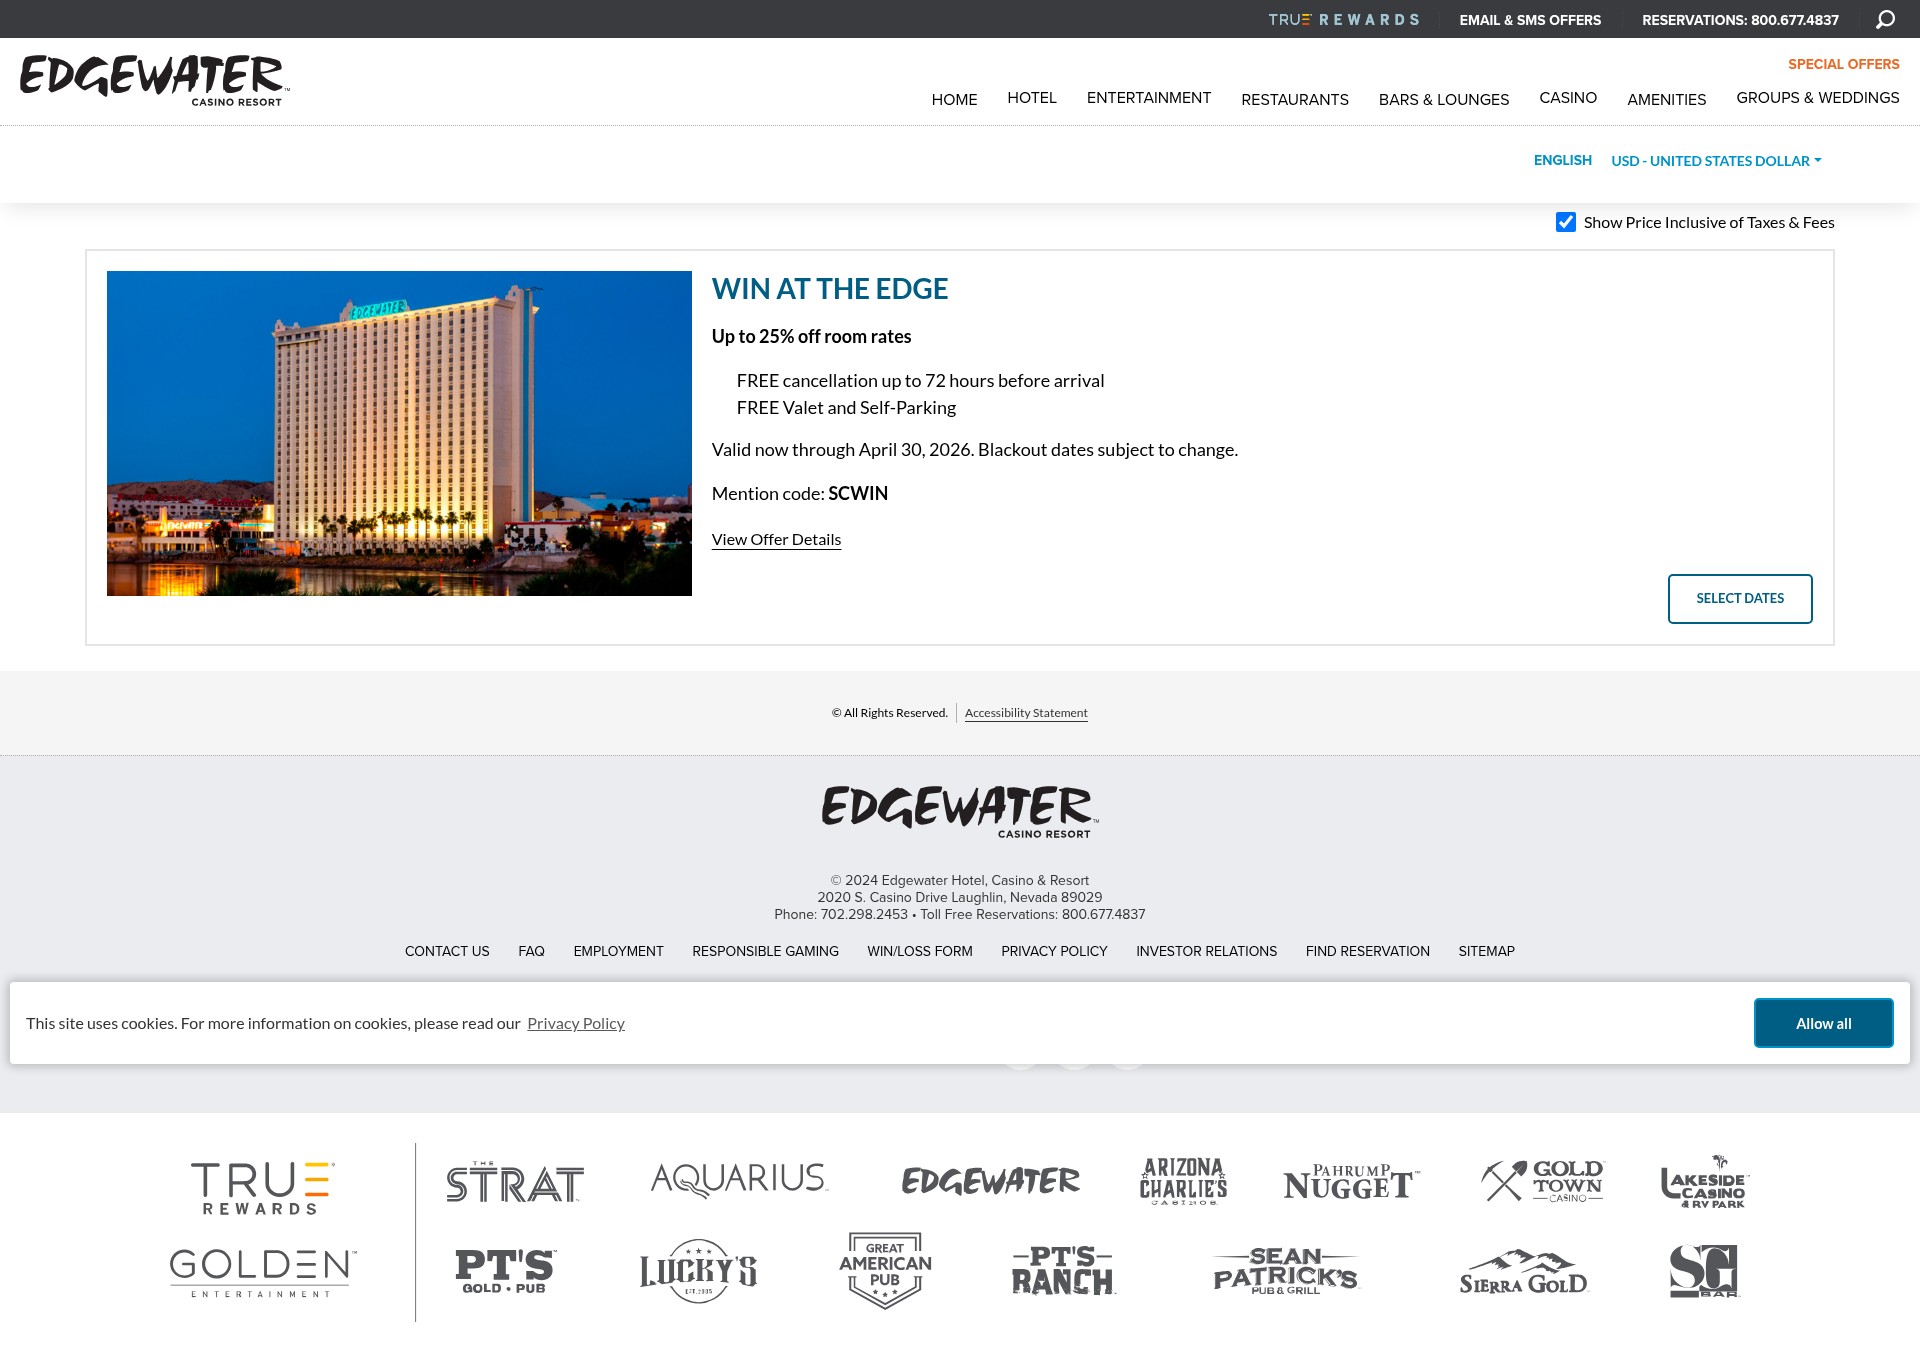Viewport: 1920px width, 1357px height.
Task: Open Contact Us footer link
Action: [447, 951]
